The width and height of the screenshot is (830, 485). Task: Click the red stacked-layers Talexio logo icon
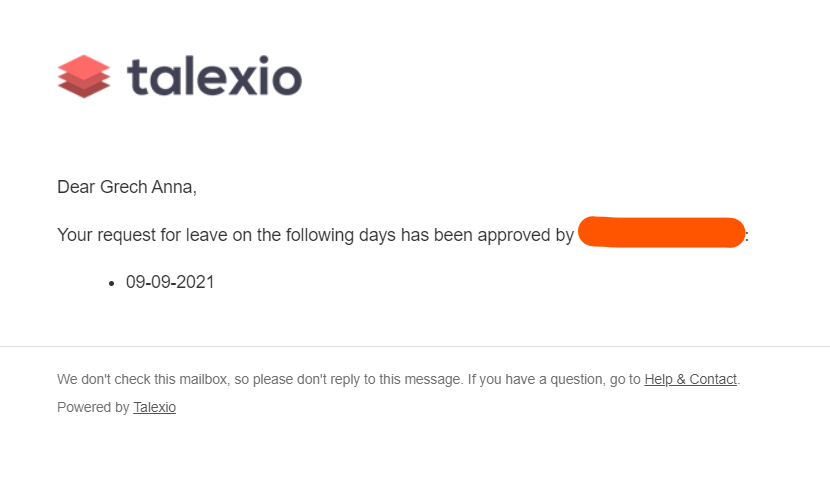click(84, 76)
